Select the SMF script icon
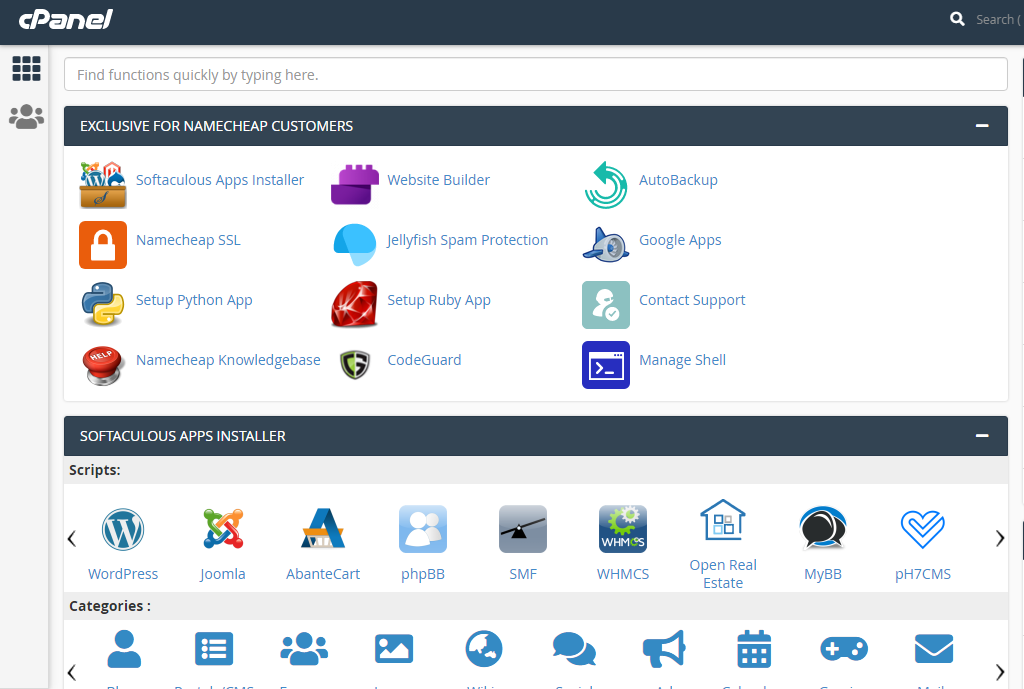Image resolution: width=1024 pixels, height=689 pixels. 523,529
